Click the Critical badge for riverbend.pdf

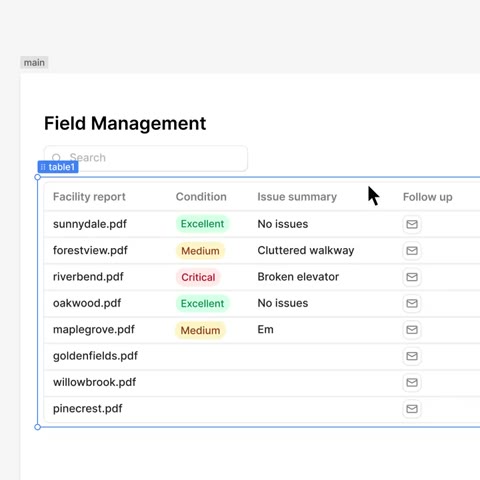click(198, 277)
